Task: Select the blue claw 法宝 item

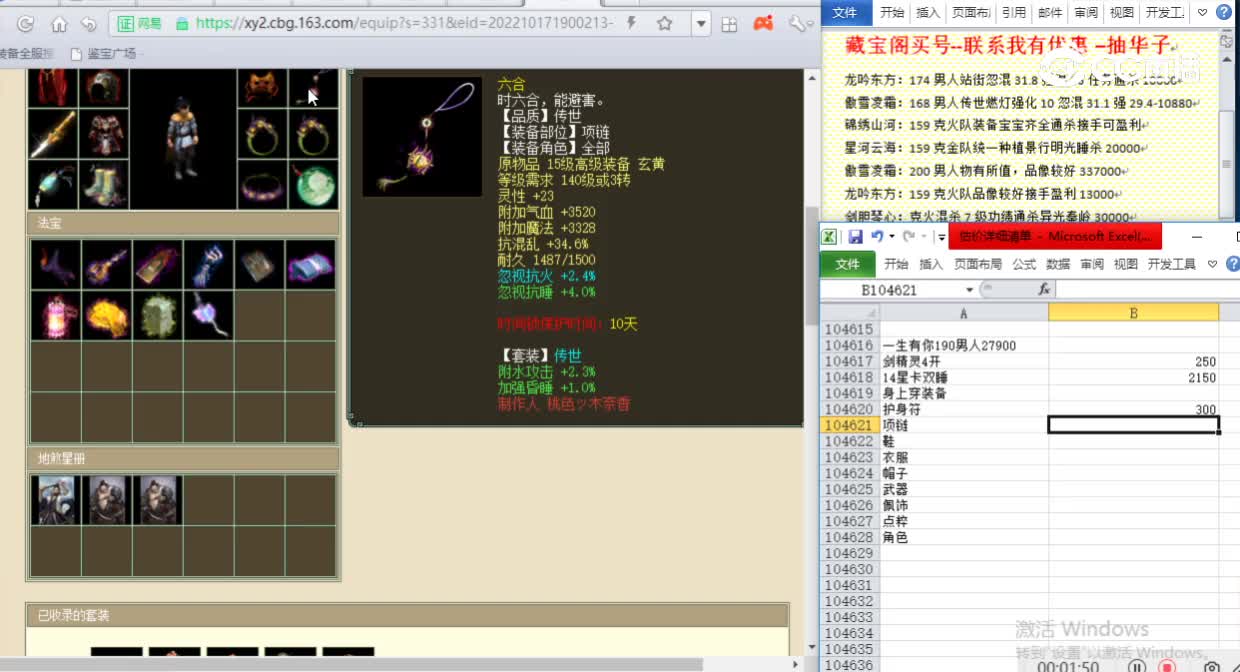Action: 208,264
